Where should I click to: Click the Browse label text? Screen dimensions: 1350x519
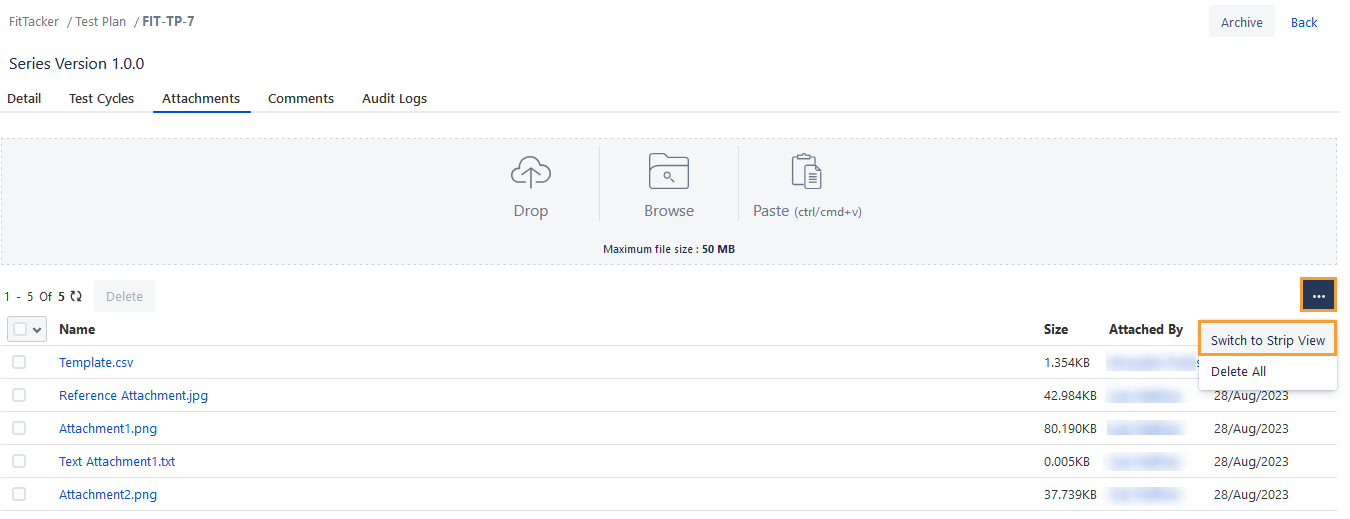(x=669, y=211)
